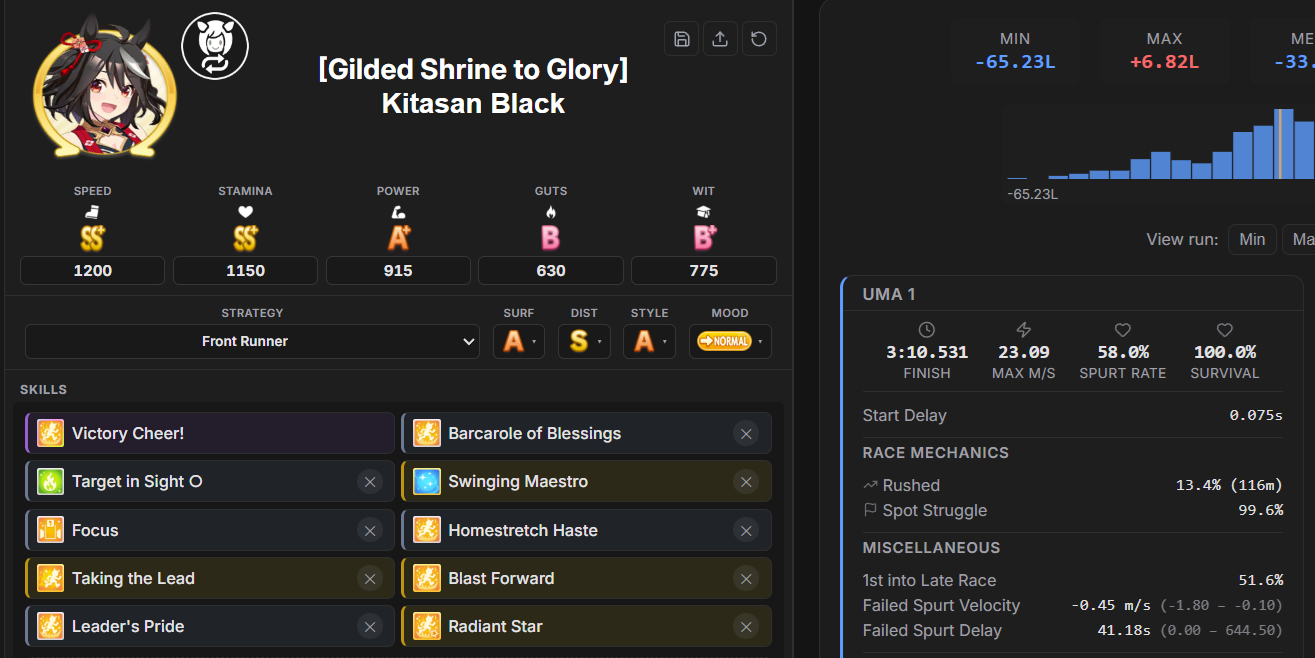The image size is (1315, 658).
Task: Click the Wit B+ rank icon
Action: tap(704, 237)
